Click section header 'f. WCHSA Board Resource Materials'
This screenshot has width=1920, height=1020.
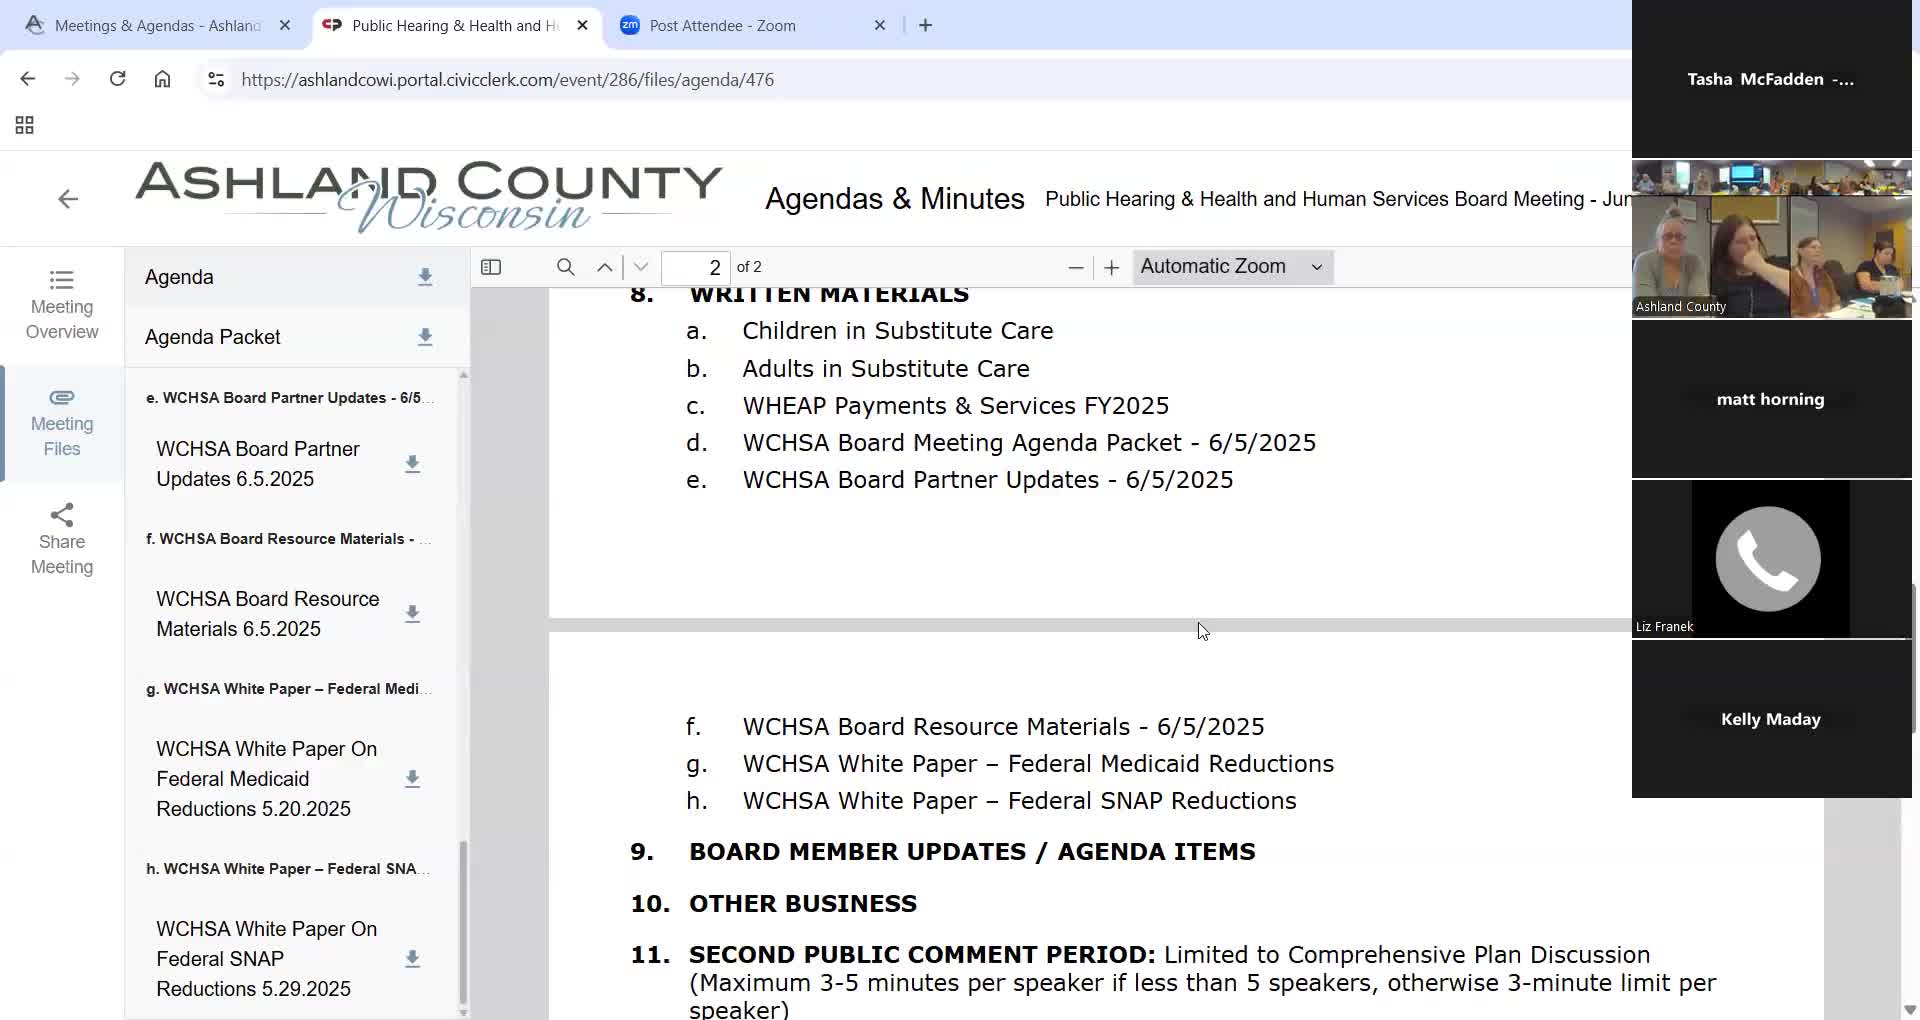point(289,539)
